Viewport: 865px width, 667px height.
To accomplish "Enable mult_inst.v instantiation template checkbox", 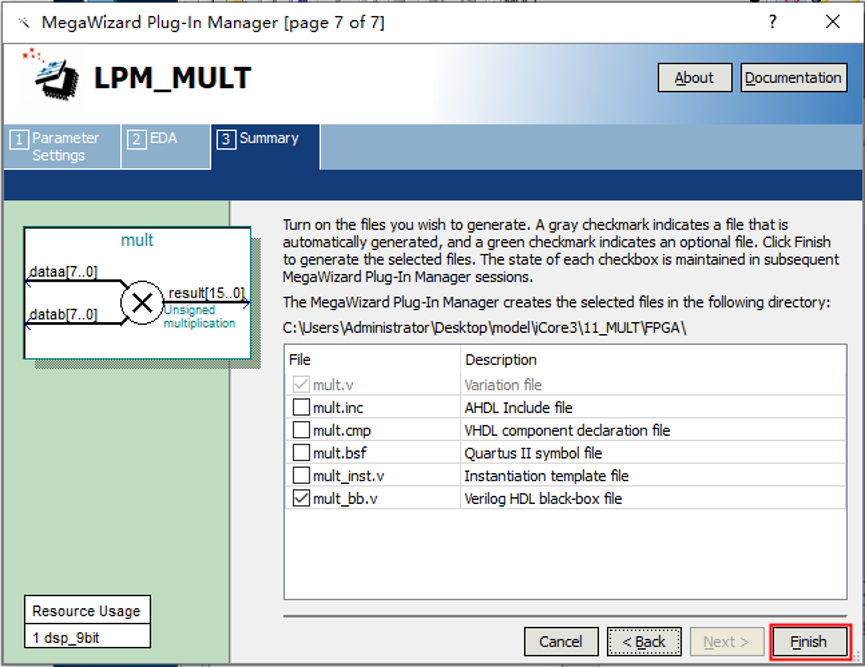I will [301, 476].
